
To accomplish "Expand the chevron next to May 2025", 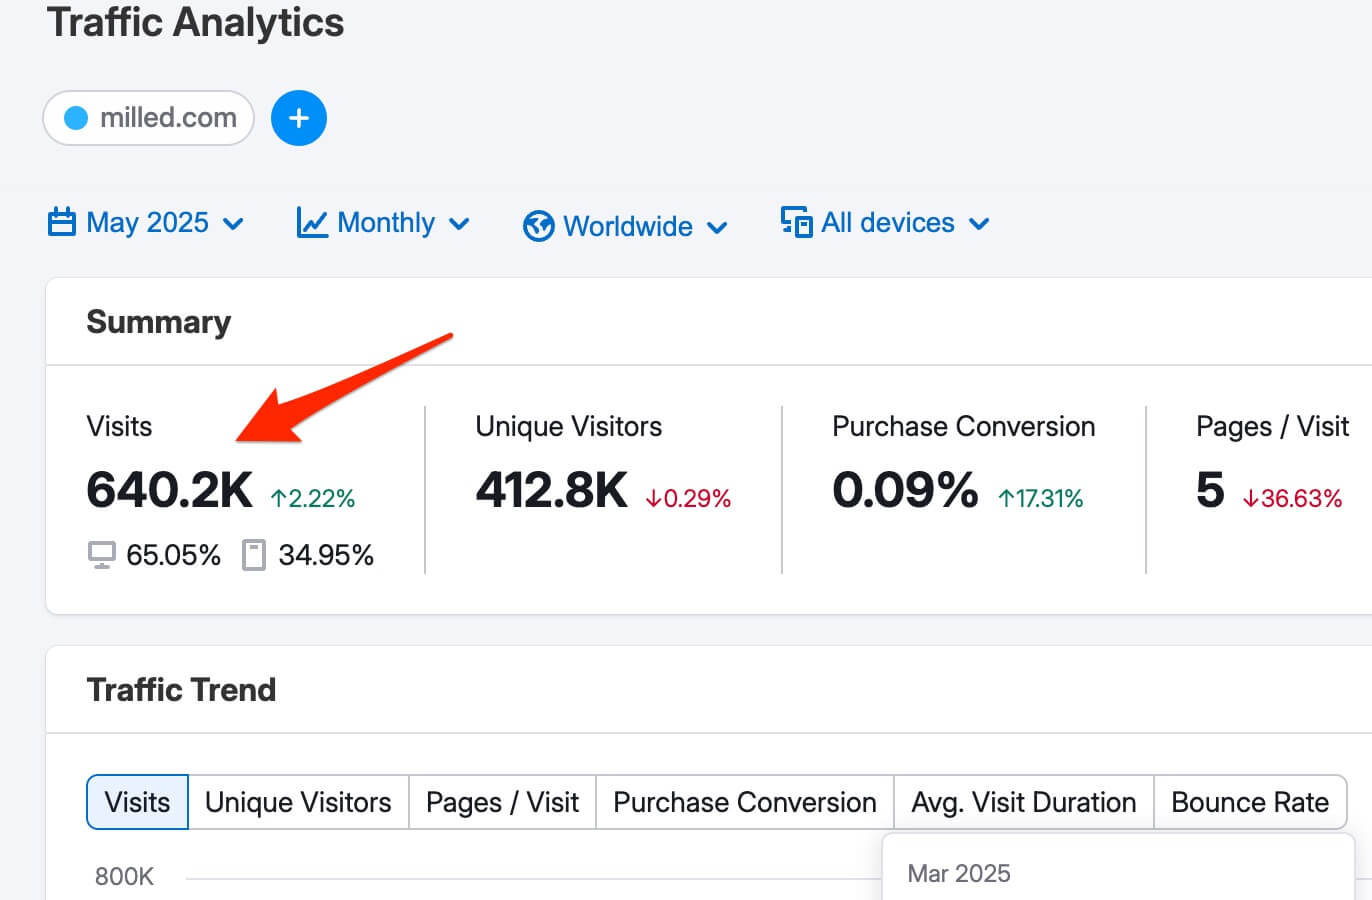I will 233,224.
